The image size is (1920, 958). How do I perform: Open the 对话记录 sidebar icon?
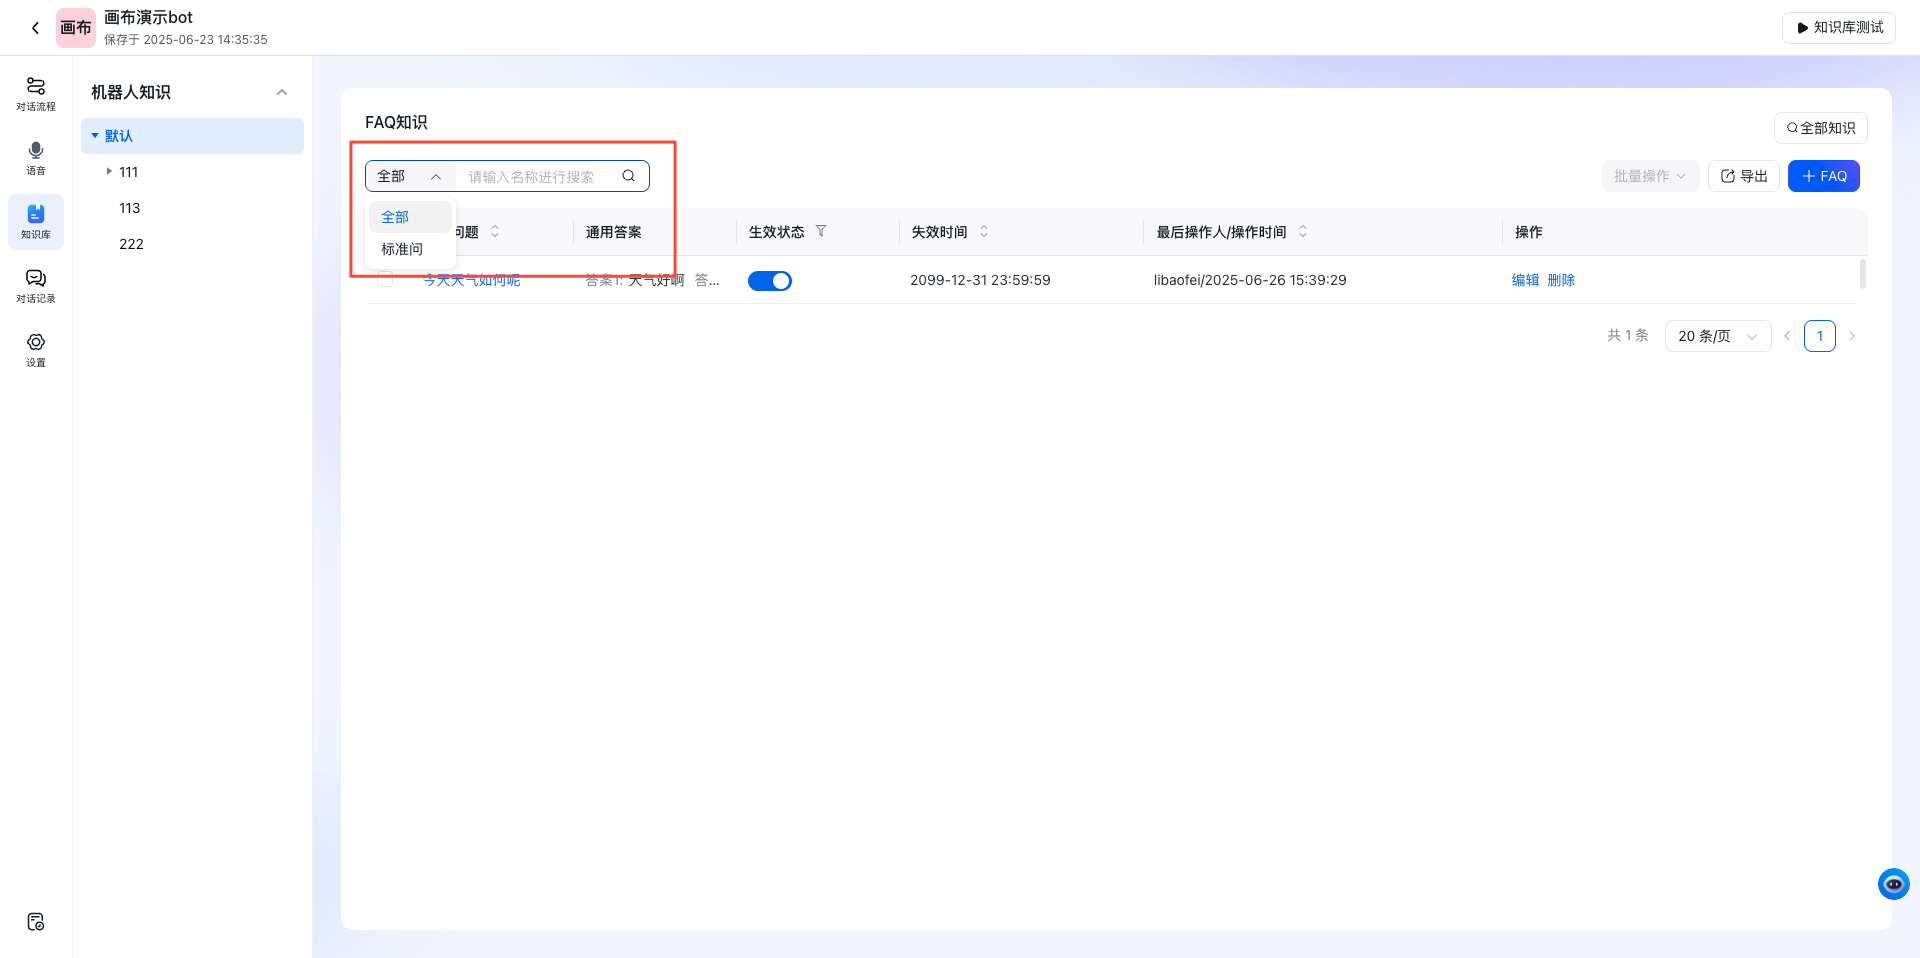(36, 285)
